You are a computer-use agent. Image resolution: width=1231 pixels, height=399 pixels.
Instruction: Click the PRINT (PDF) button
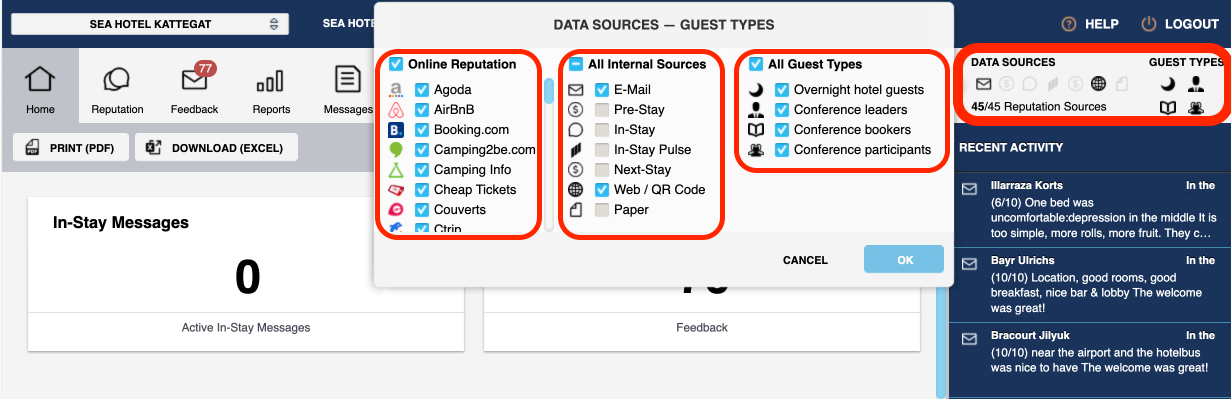[x=70, y=148]
